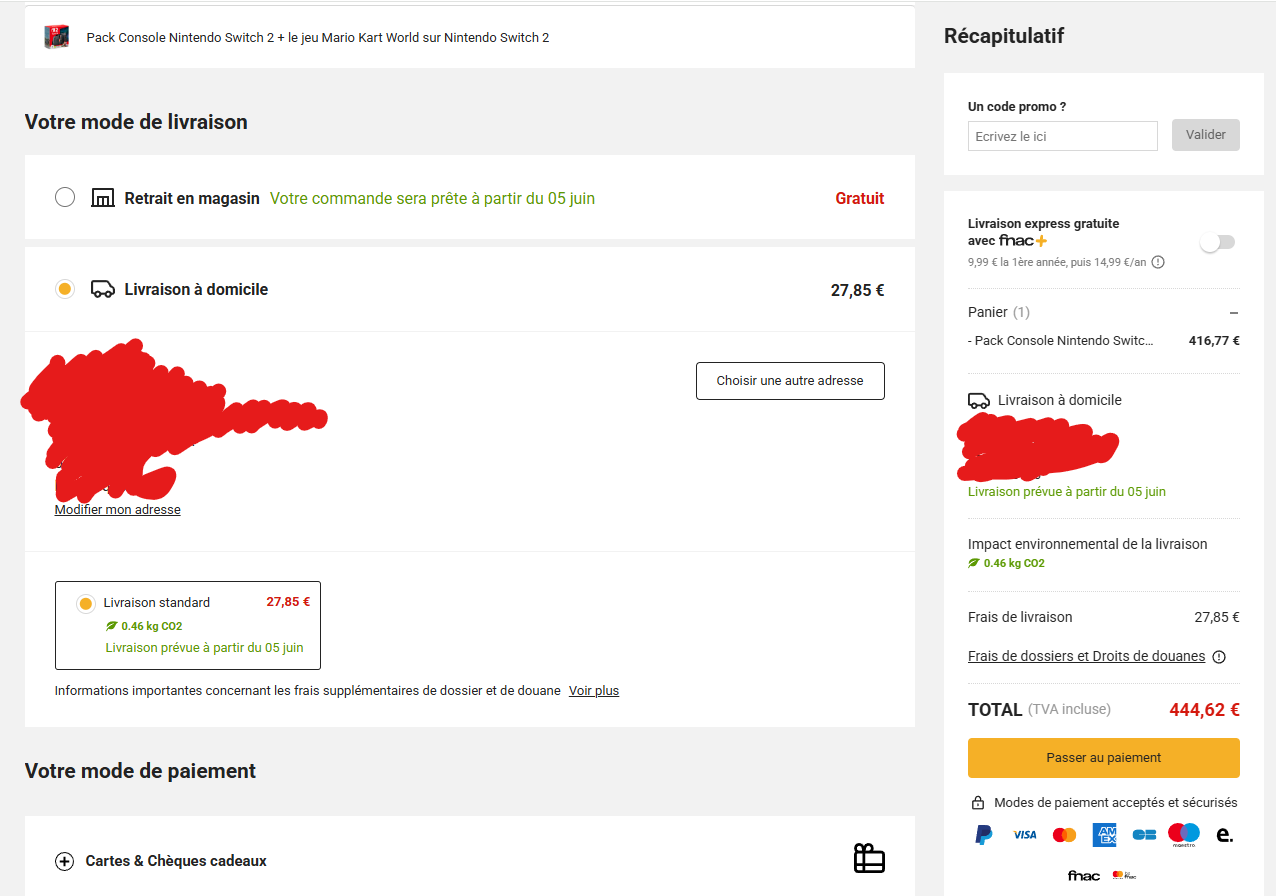
Task: Select the Livraison standard radio option
Action: point(86,603)
